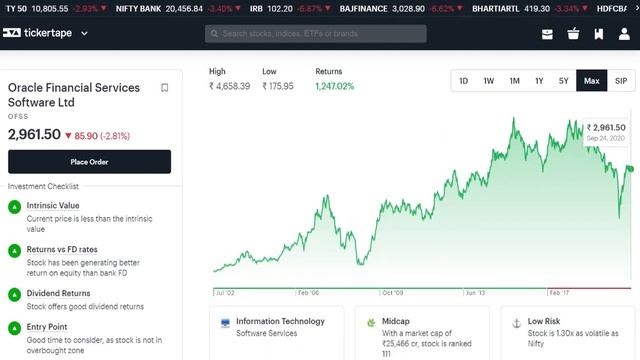The width and height of the screenshot is (640, 360).
Task: Open the Low Risk volatility card
Action: pos(568,333)
